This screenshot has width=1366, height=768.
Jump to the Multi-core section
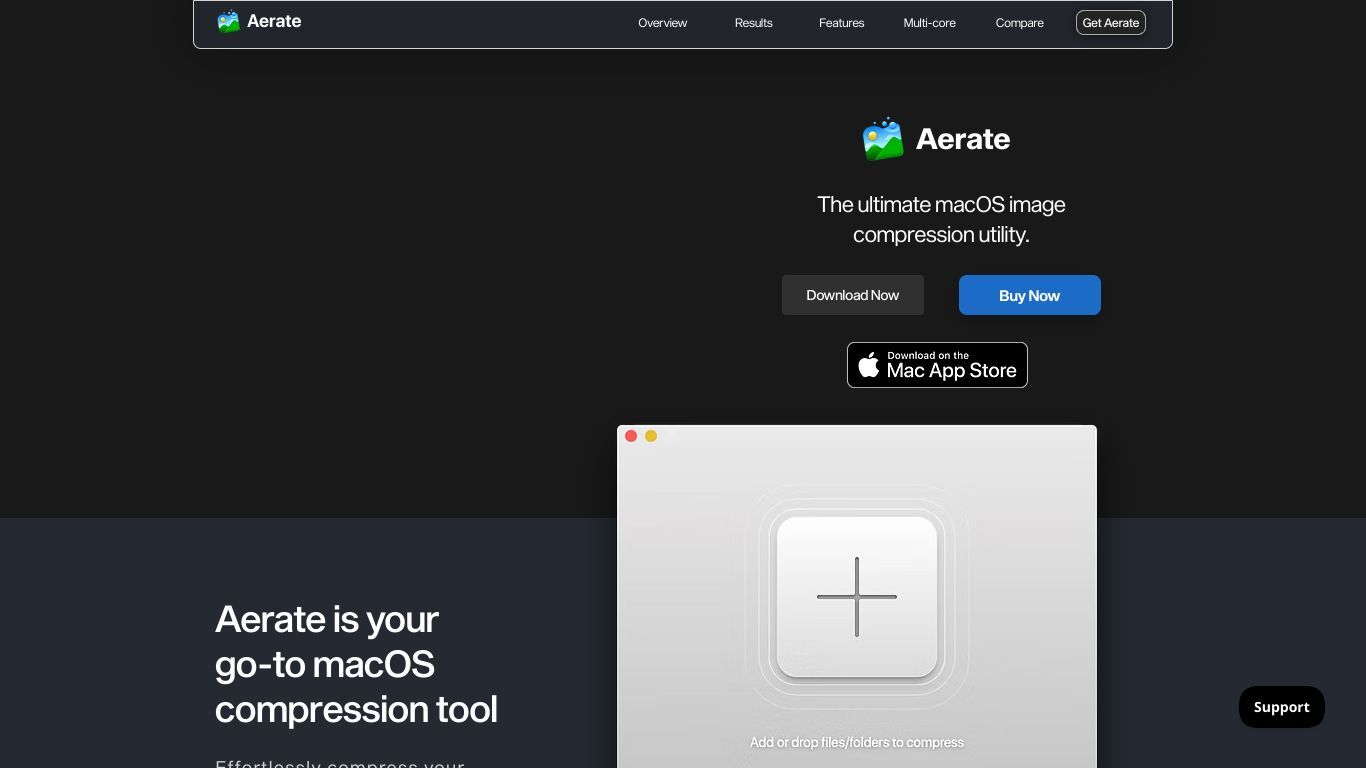coord(930,23)
